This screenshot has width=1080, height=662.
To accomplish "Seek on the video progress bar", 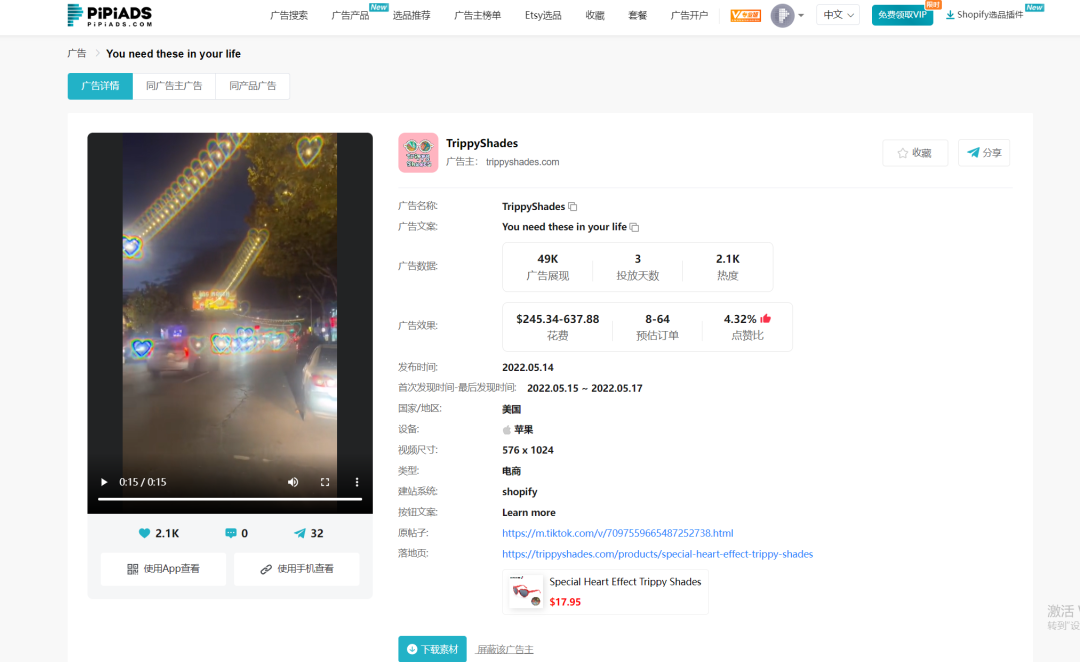I will pyautogui.click(x=230, y=499).
